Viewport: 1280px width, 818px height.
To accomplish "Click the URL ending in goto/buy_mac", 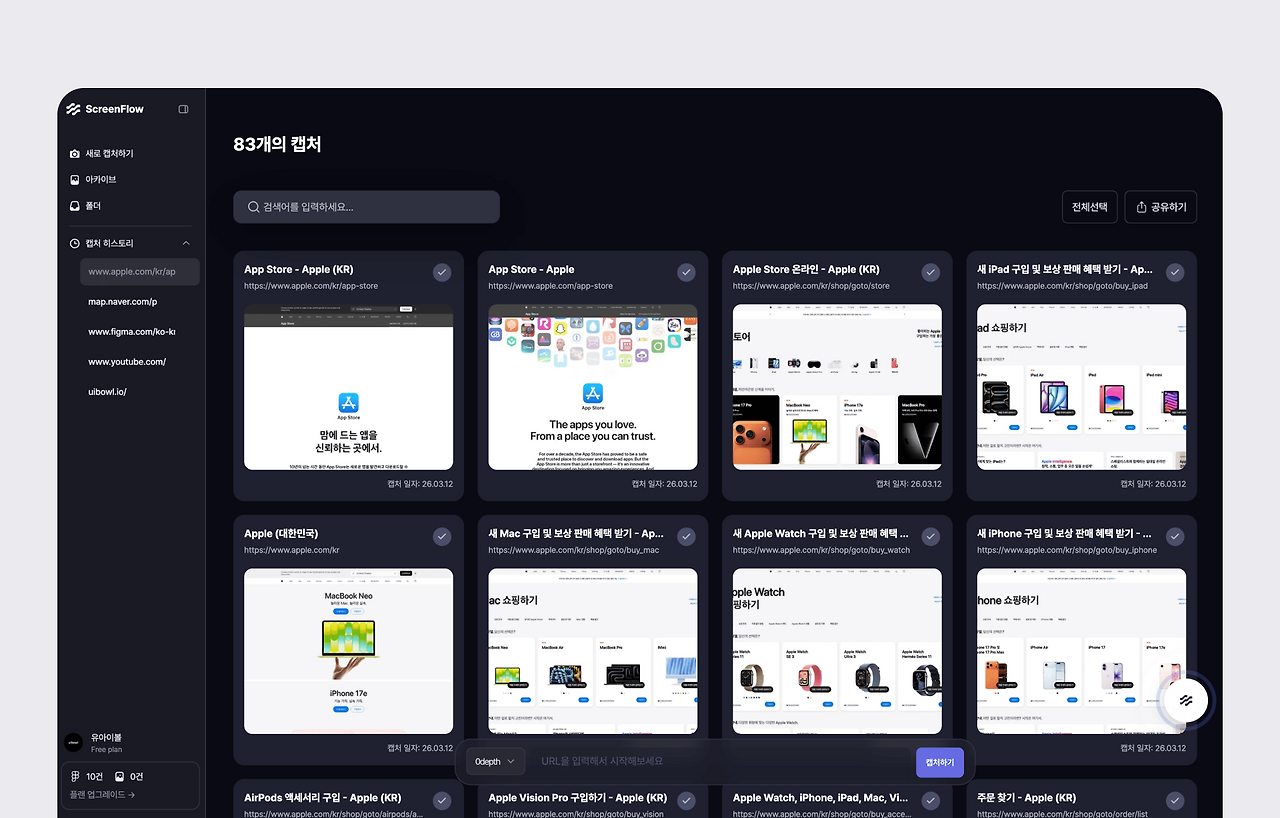I will click(574, 550).
